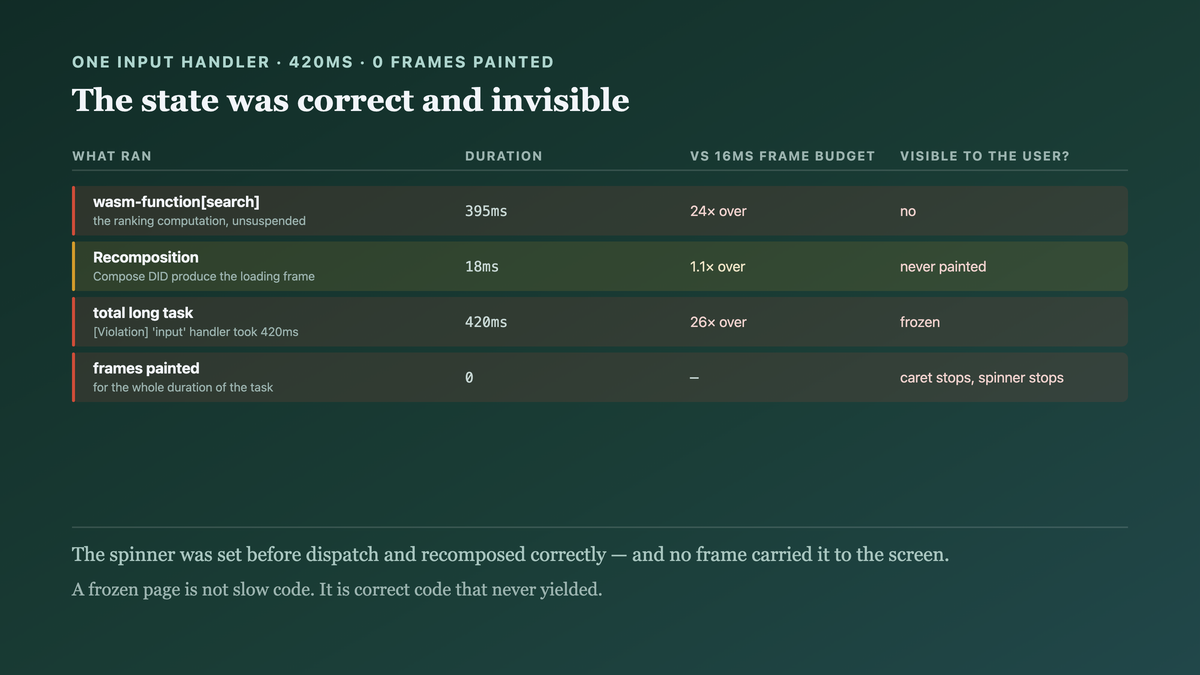
Task: Click the '24× over' budget value
Action: [x=718, y=211]
